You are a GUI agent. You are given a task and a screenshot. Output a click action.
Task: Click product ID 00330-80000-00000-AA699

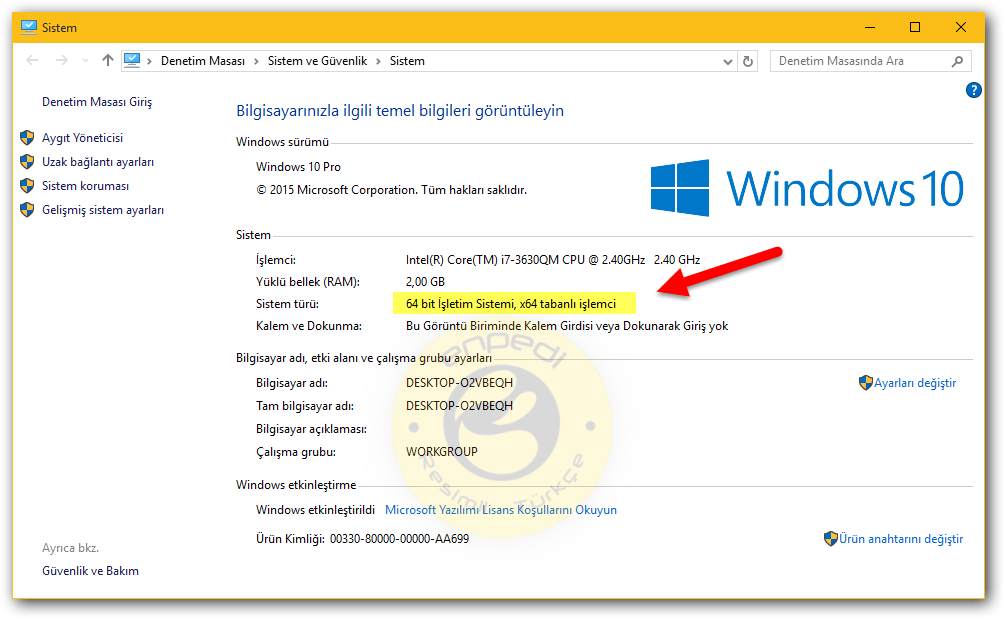tap(399, 539)
